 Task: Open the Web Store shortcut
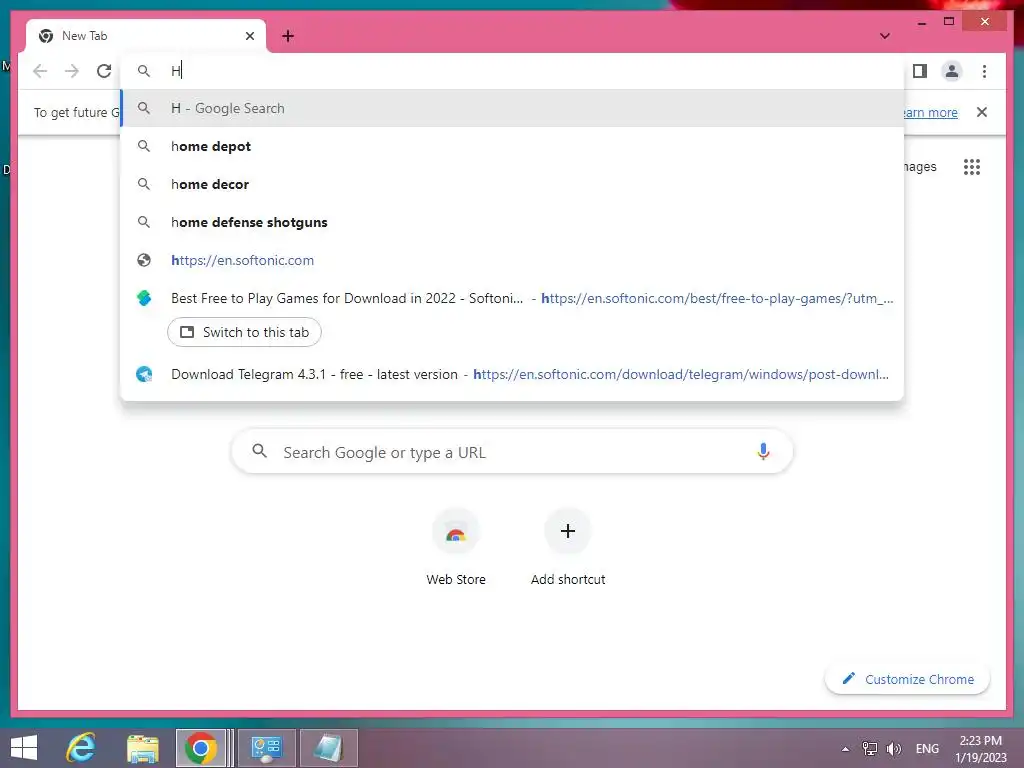tap(456, 547)
